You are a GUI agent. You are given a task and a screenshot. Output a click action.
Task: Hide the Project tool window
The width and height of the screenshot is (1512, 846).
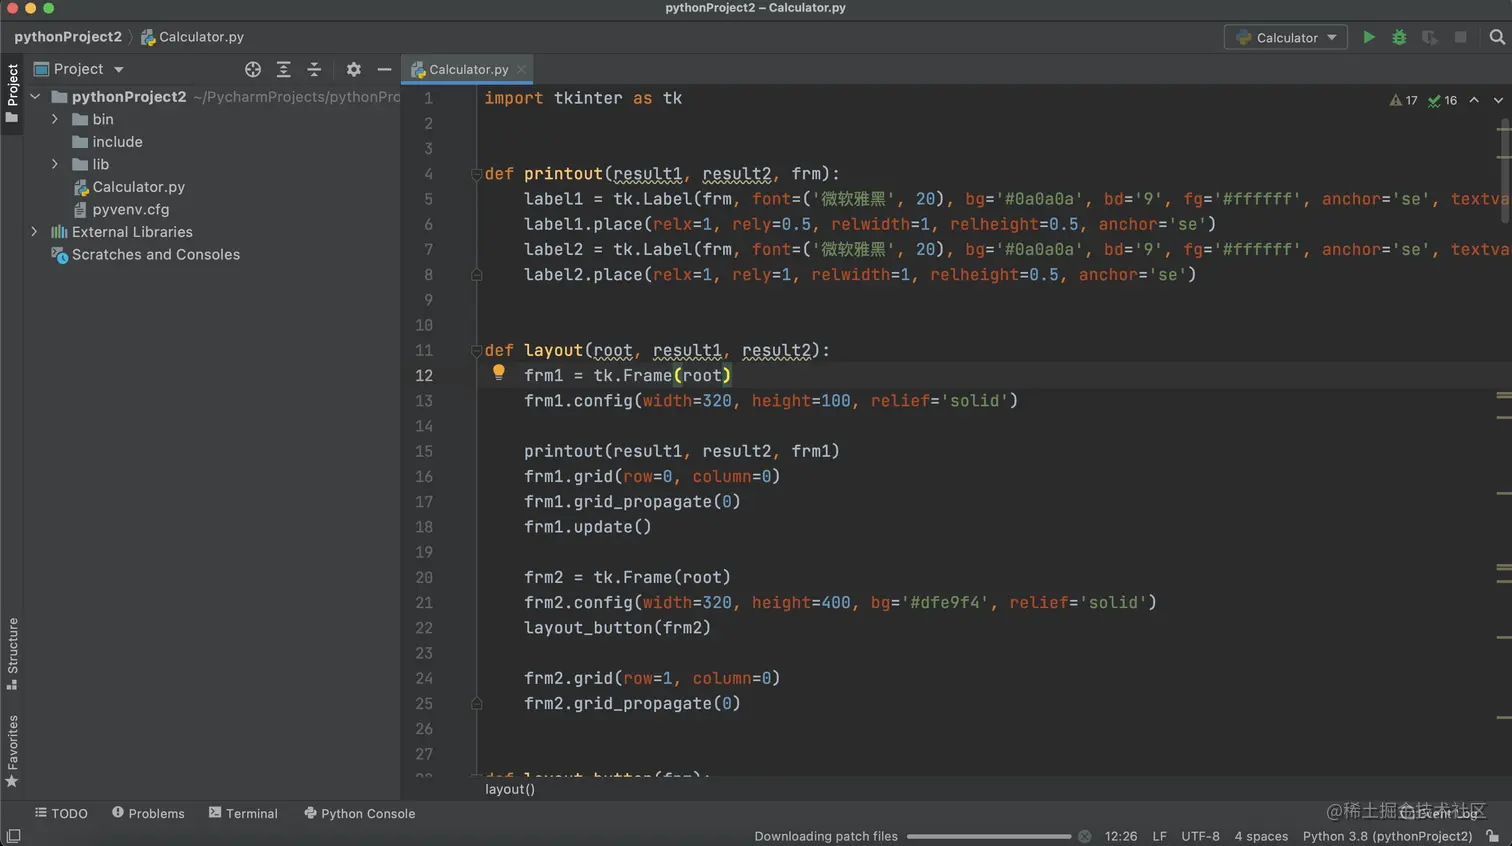[x=384, y=69]
